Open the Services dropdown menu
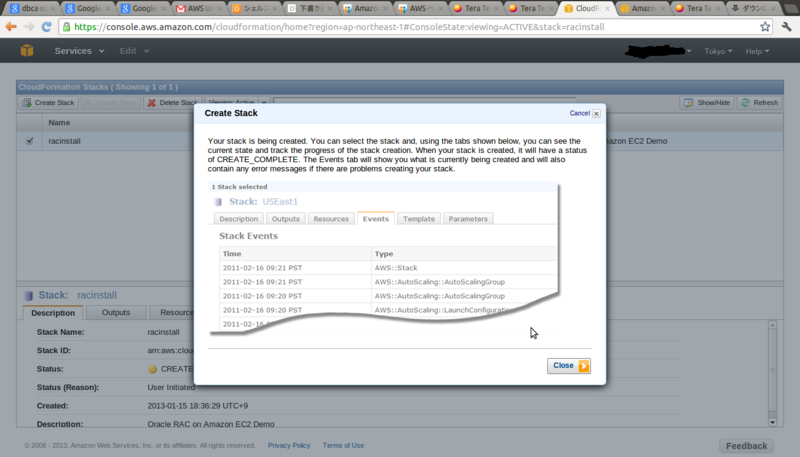 pos(79,51)
